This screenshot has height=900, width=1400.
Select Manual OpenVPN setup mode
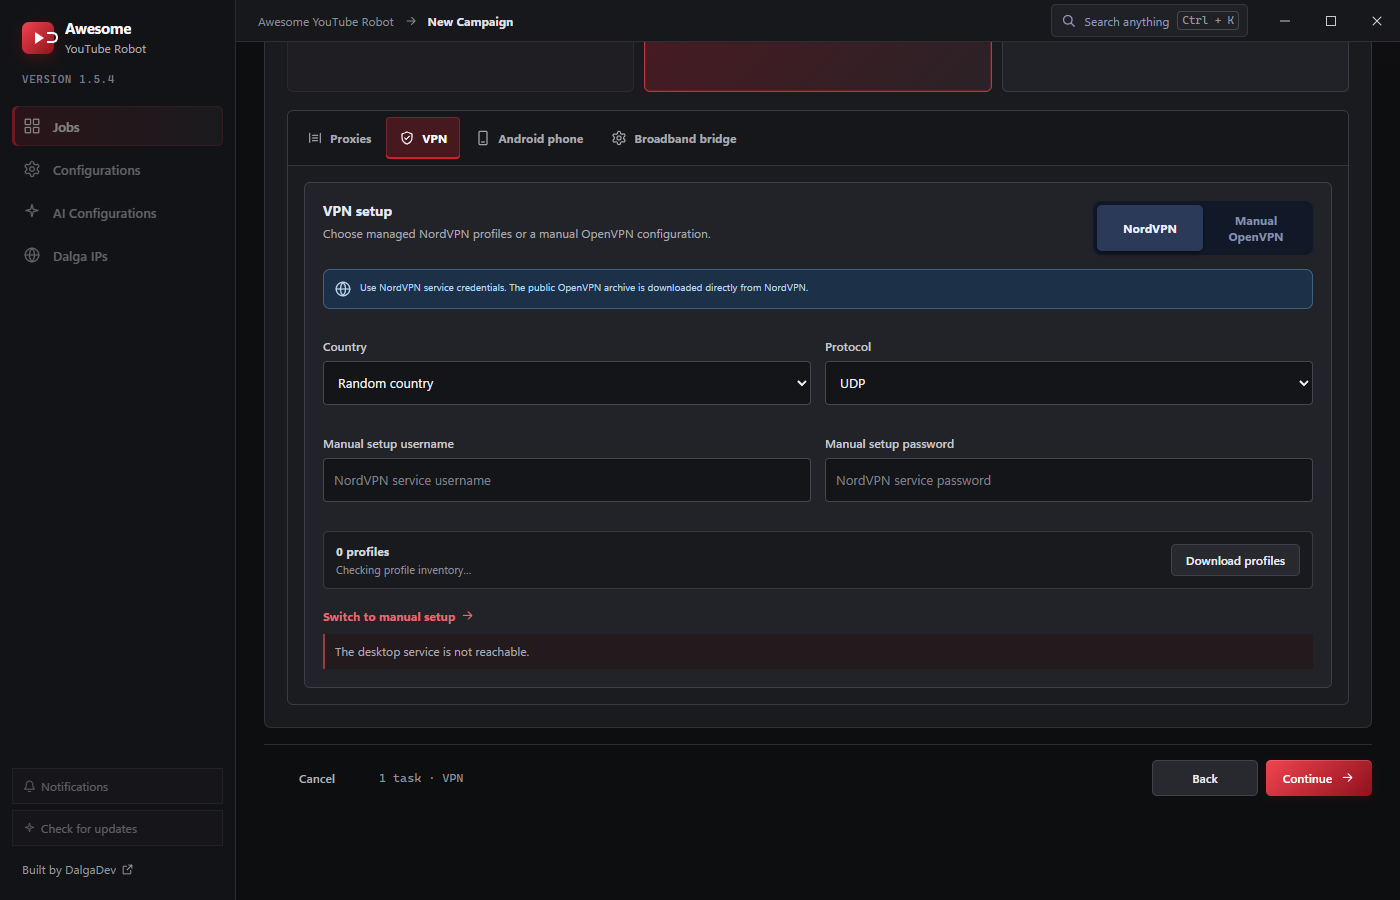pyautogui.click(x=1256, y=229)
